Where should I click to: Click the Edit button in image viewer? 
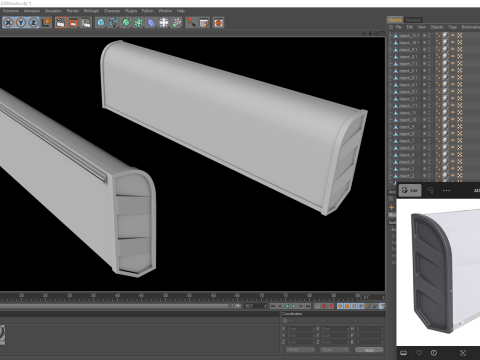coord(410,190)
